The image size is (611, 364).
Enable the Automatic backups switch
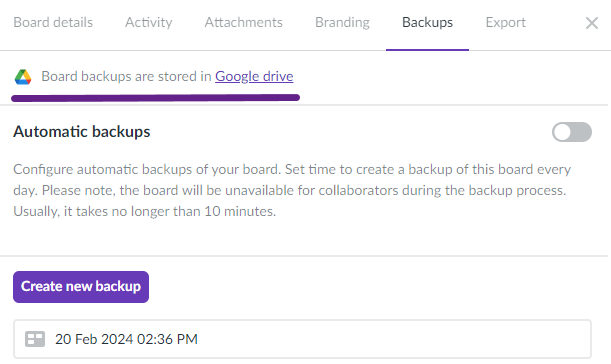pyautogui.click(x=572, y=132)
